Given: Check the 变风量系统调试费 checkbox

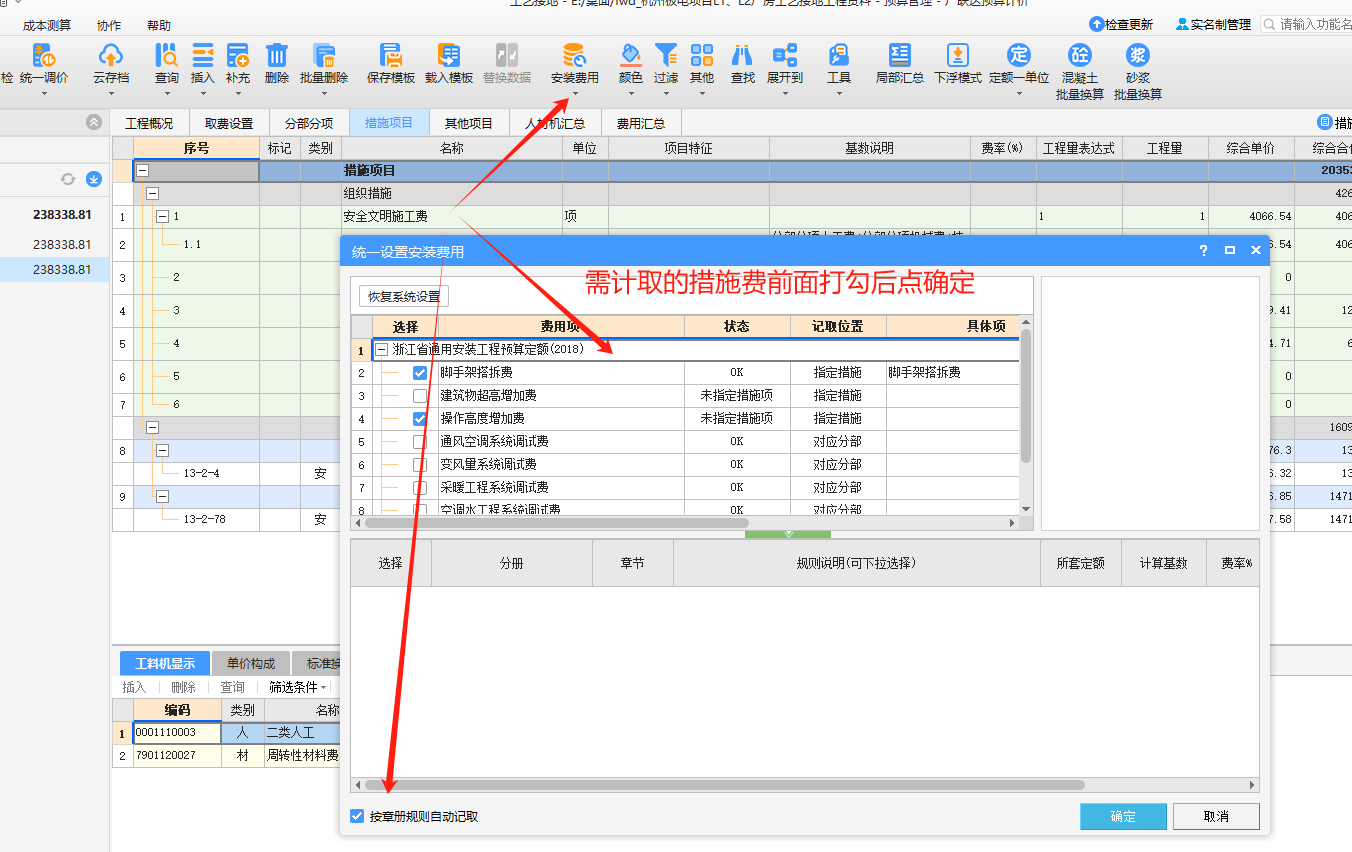Looking at the screenshot, I should (420, 464).
